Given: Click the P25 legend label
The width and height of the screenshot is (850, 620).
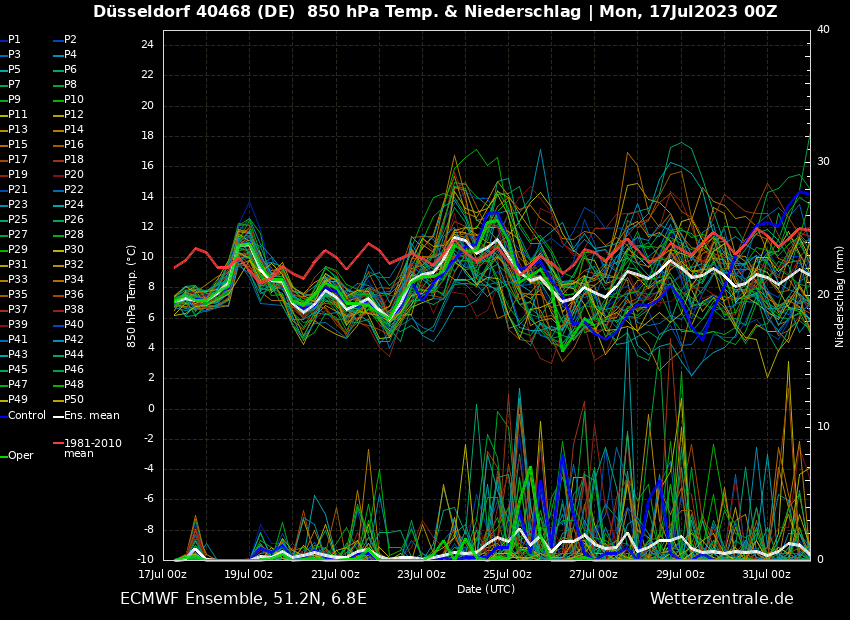Looking at the screenshot, I should click(x=18, y=220).
